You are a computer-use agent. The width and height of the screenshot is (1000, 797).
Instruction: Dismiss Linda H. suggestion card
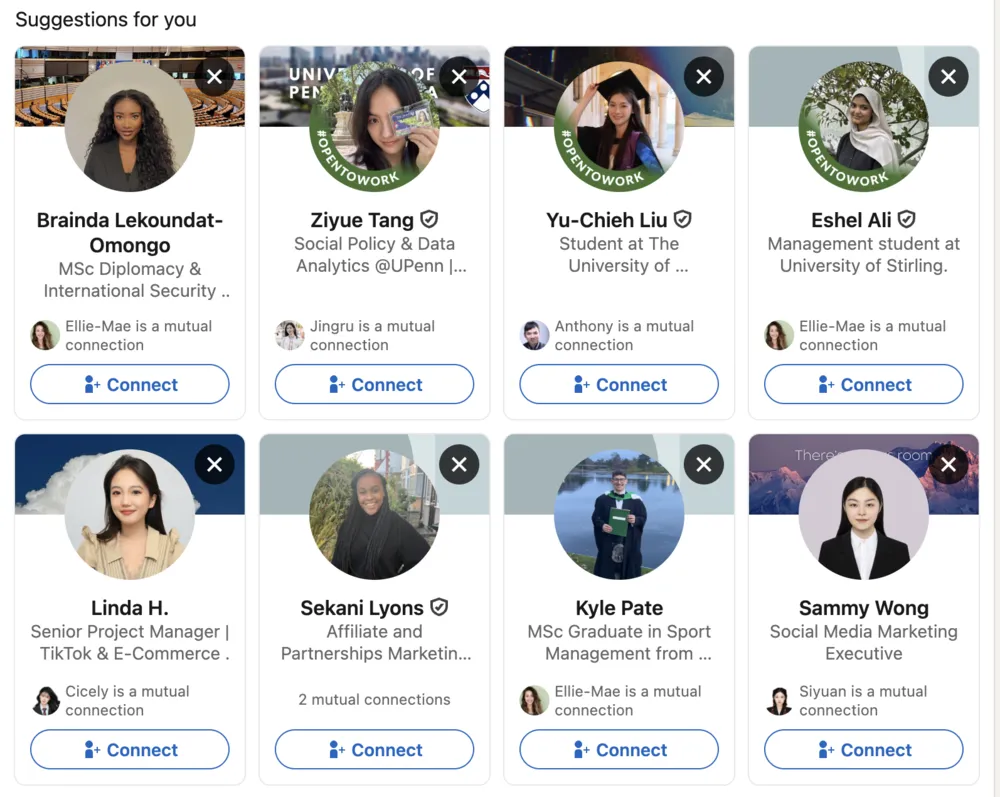(x=214, y=464)
